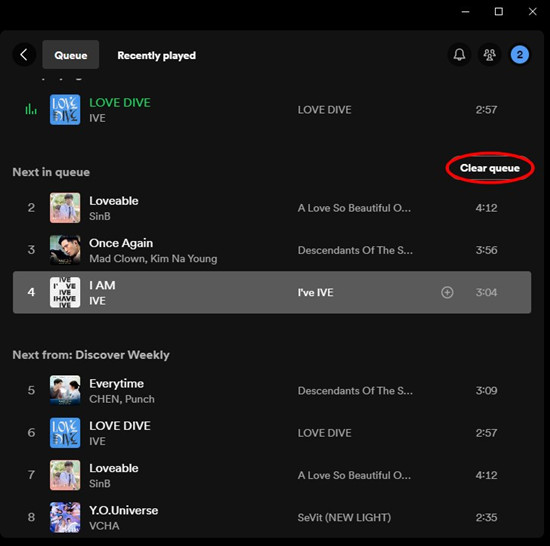
Task: Open the SeVit (NEW LIGHT) album link
Action: click(x=344, y=518)
